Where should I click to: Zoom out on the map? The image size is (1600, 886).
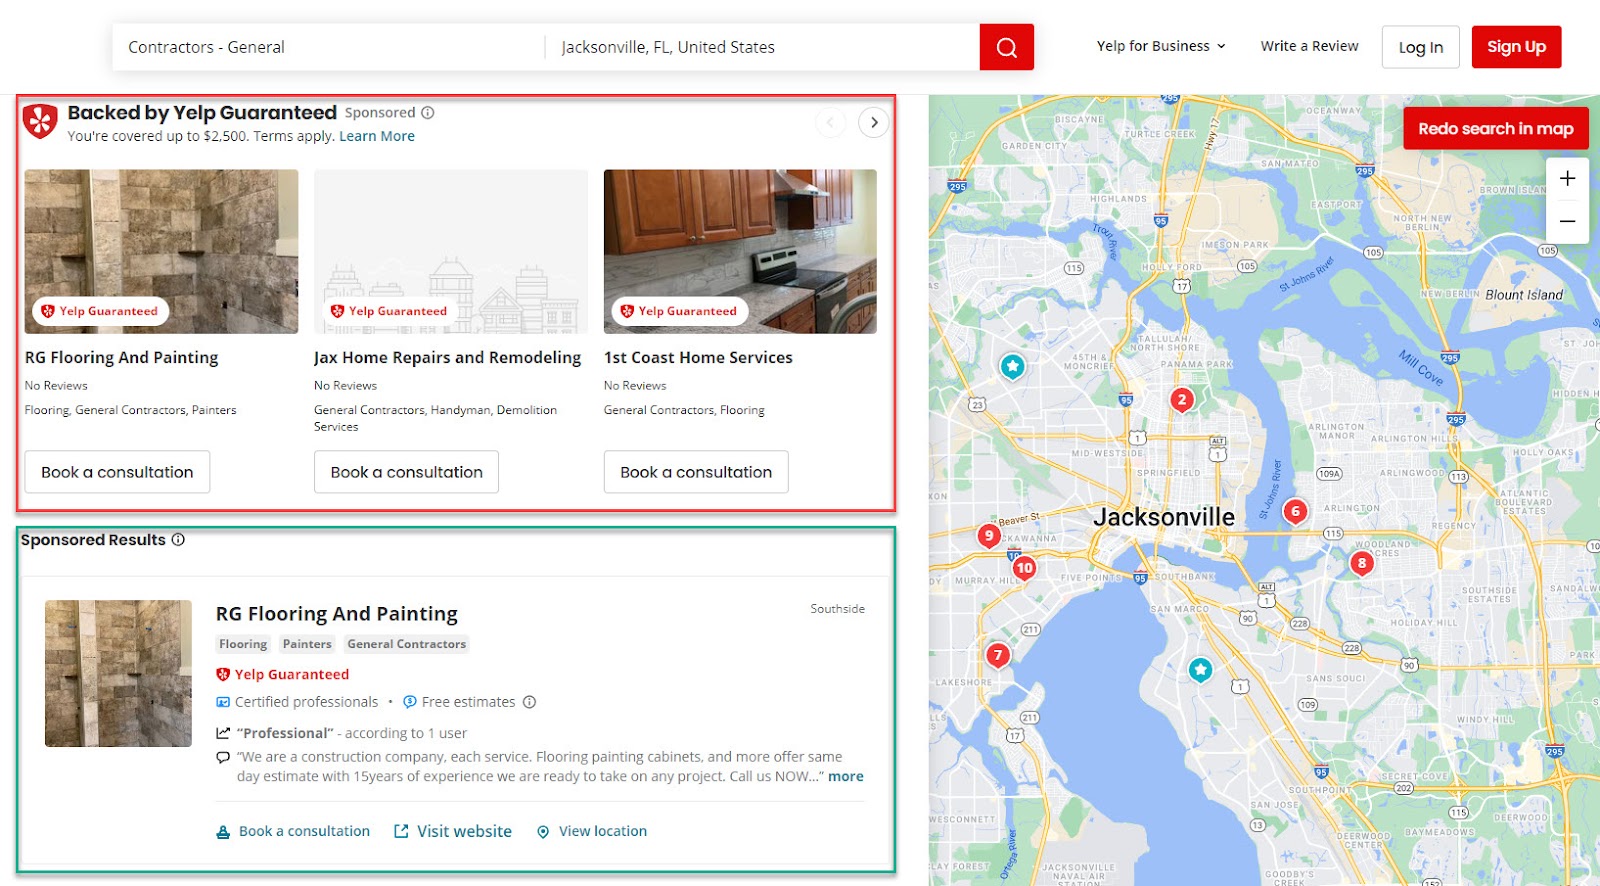tap(1567, 221)
